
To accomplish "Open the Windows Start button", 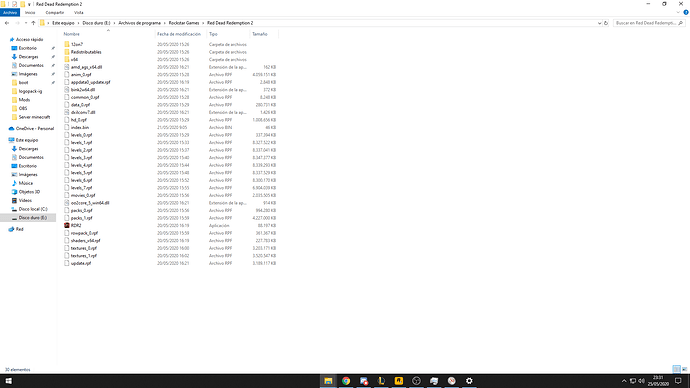I will pos(8,381).
